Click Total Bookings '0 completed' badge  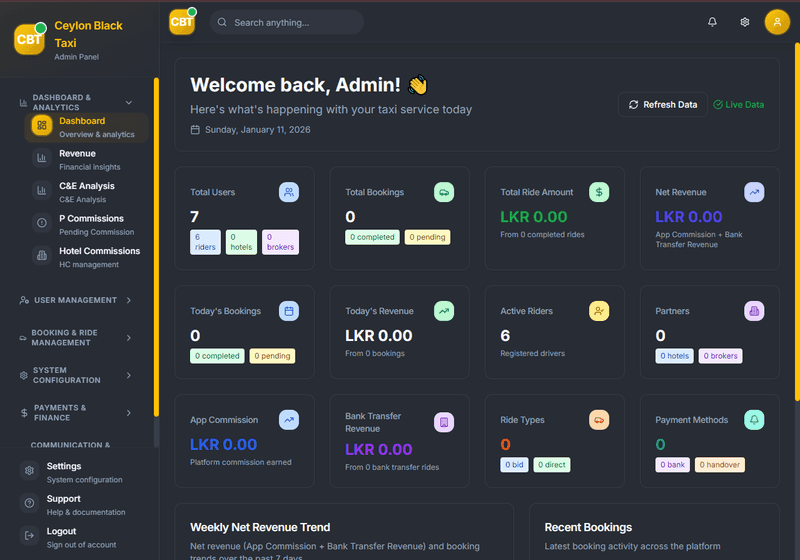point(372,237)
